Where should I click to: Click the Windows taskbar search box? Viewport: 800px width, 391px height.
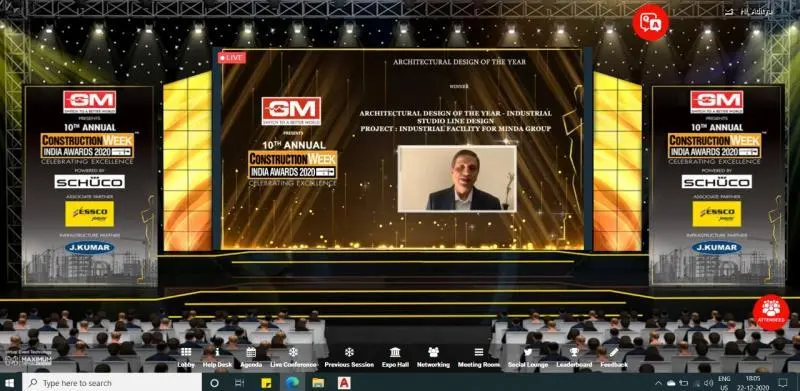112,382
